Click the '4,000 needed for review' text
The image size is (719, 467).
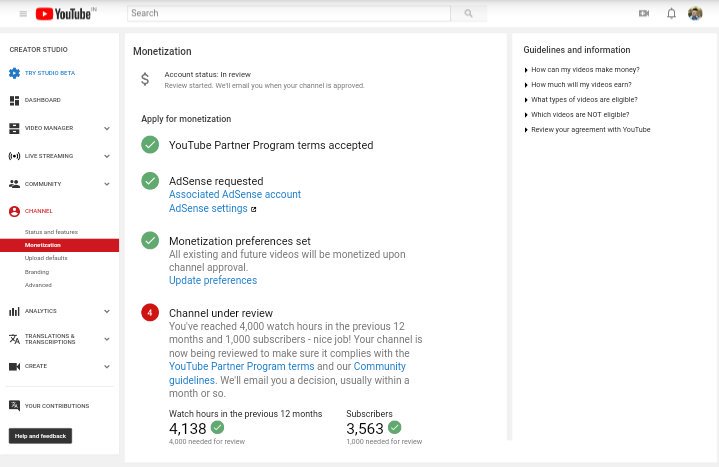[207, 441]
